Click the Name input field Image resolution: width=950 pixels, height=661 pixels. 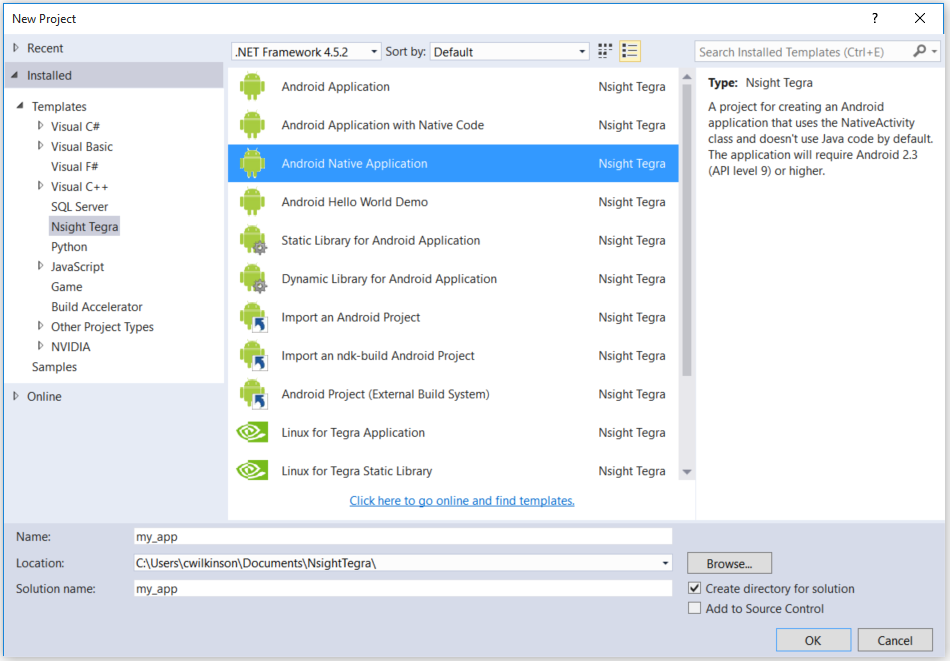coord(403,537)
